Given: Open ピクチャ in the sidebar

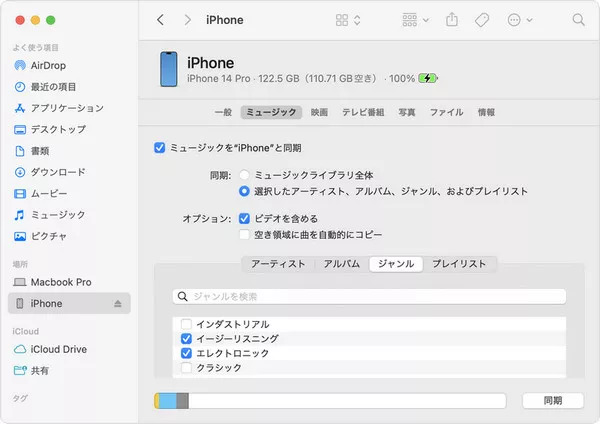Looking at the screenshot, I should point(41,236).
